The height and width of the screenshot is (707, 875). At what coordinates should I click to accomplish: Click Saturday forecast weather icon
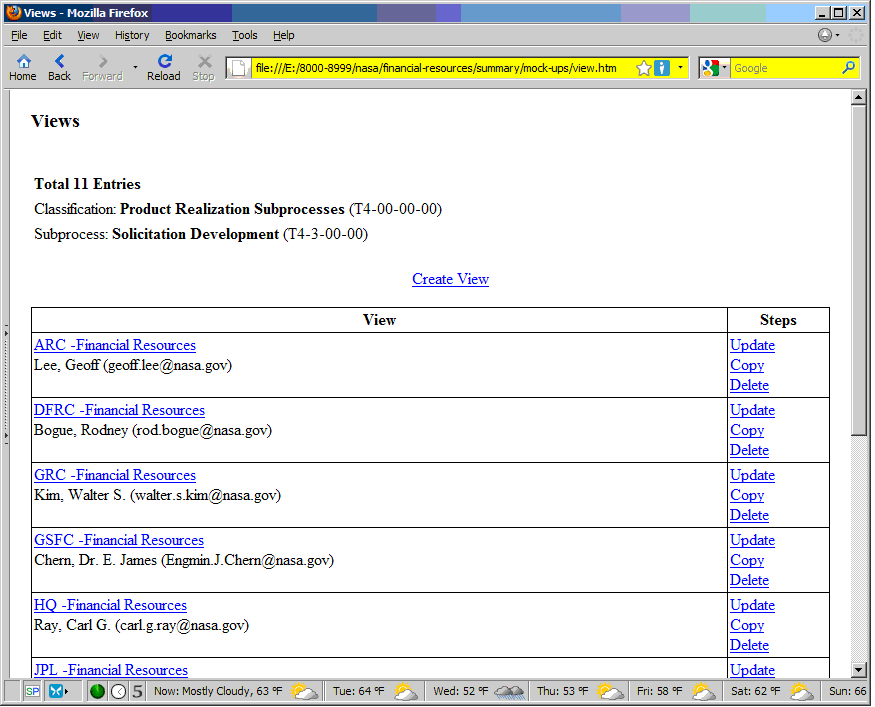click(801, 691)
